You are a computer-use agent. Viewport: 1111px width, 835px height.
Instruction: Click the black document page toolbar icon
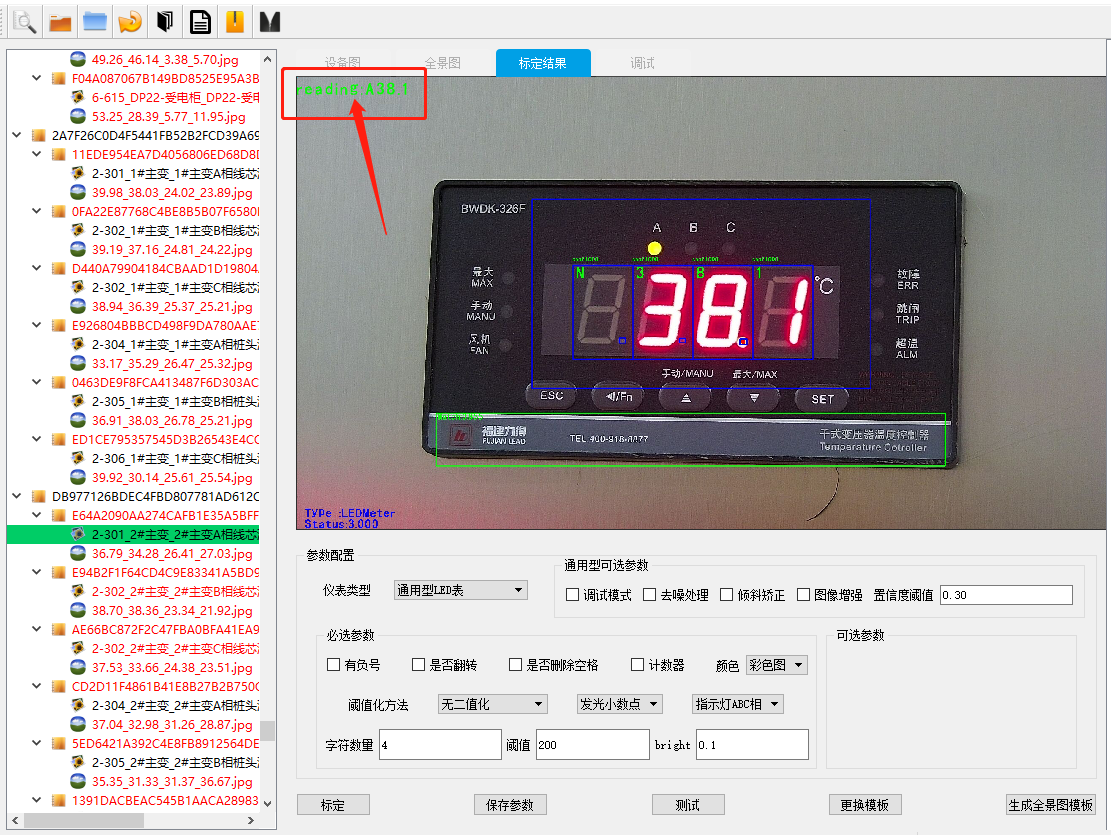(201, 22)
